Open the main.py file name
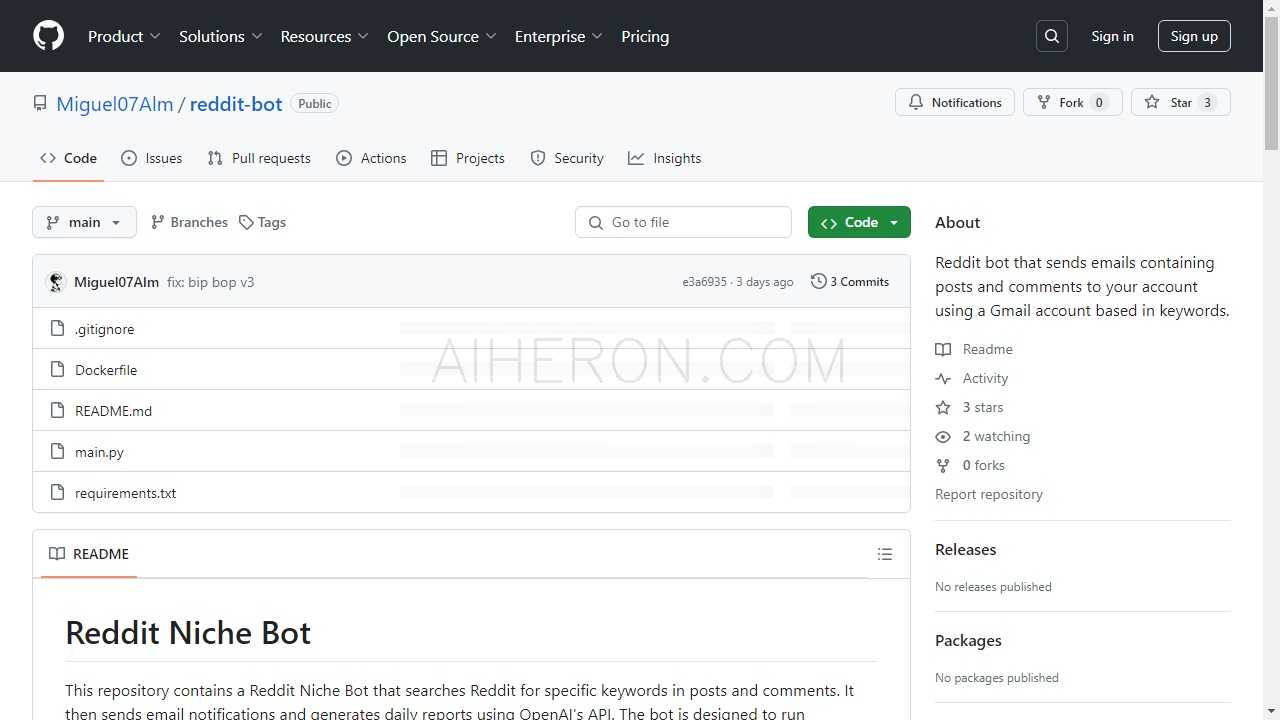Viewport: 1280px width, 720px height. [x=99, y=452]
